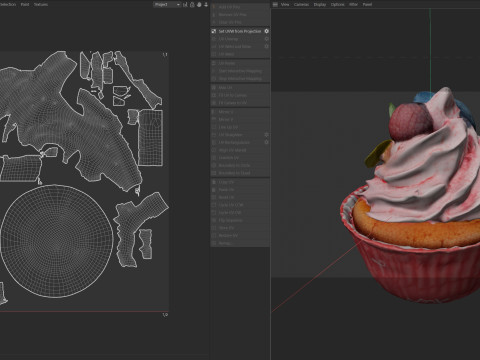
Task: Click the 3D viewport hamburger menu icon
Action: coord(275,4)
